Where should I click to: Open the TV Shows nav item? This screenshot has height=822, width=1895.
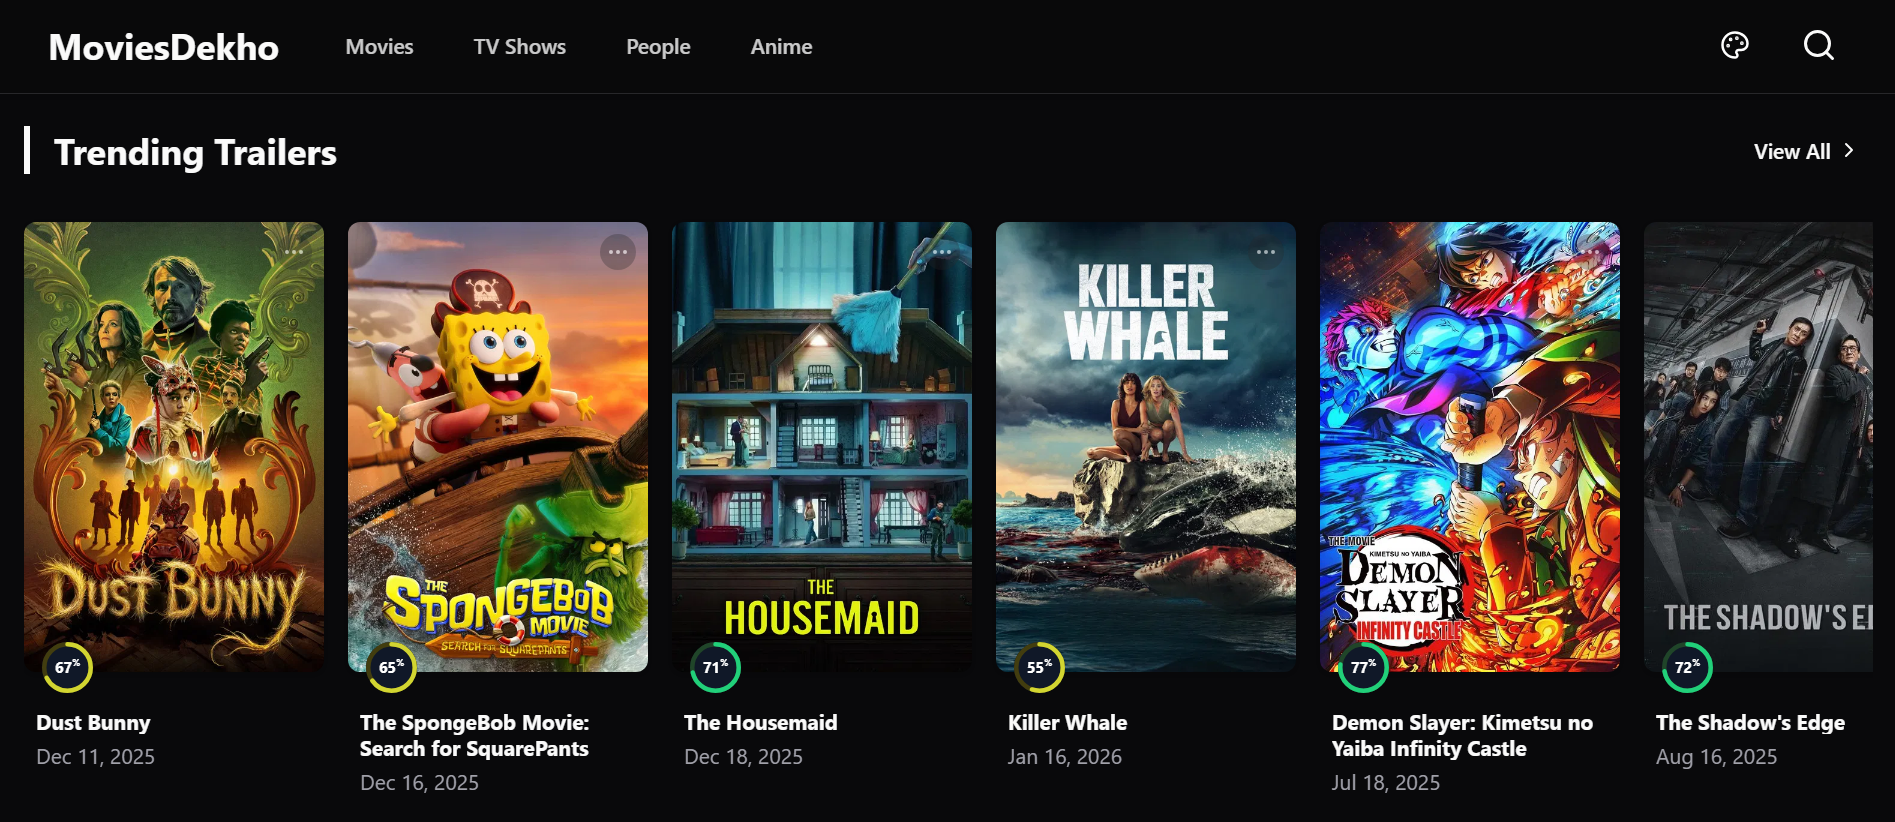[520, 47]
